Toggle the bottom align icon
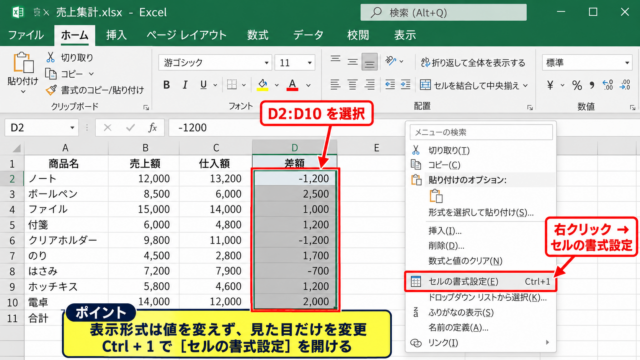This screenshot has height=360, width=640. coord(369,62)
